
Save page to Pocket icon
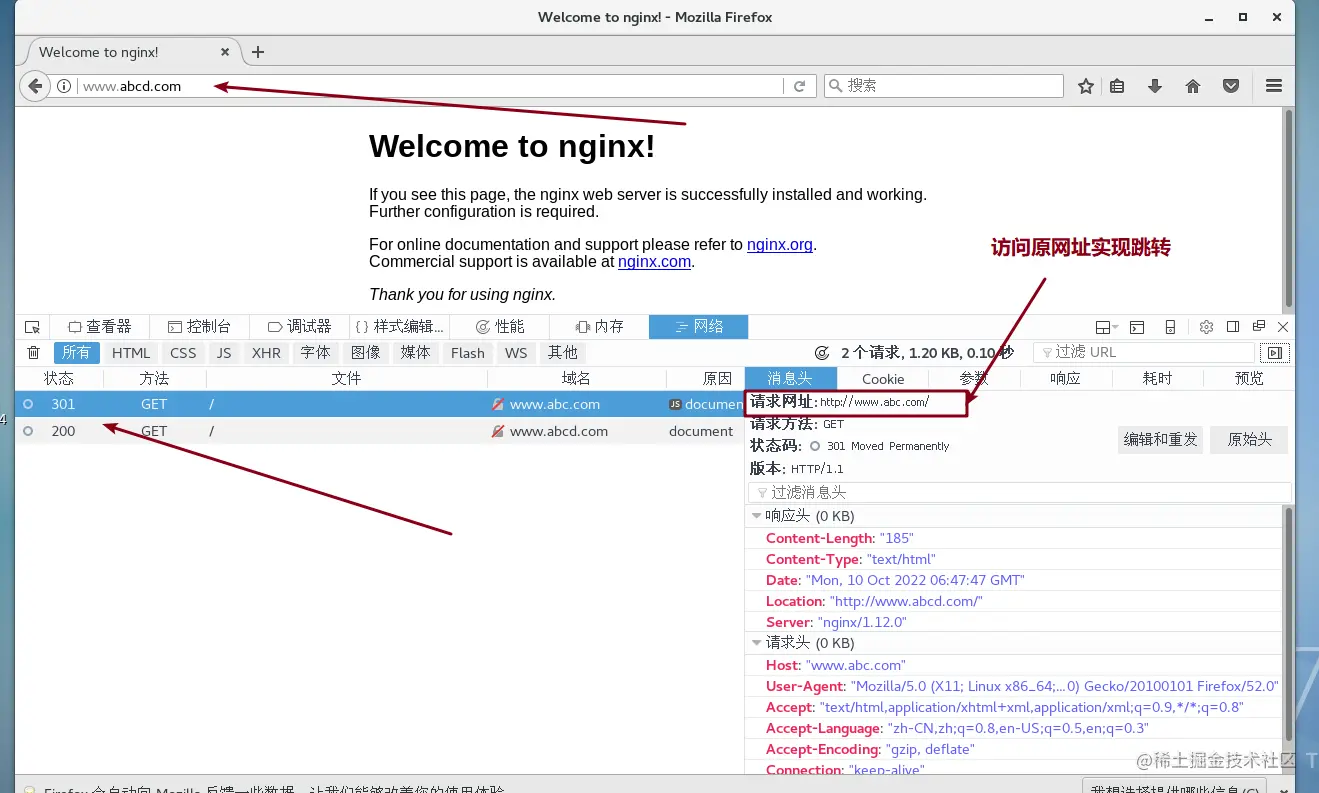point(1231,86)
